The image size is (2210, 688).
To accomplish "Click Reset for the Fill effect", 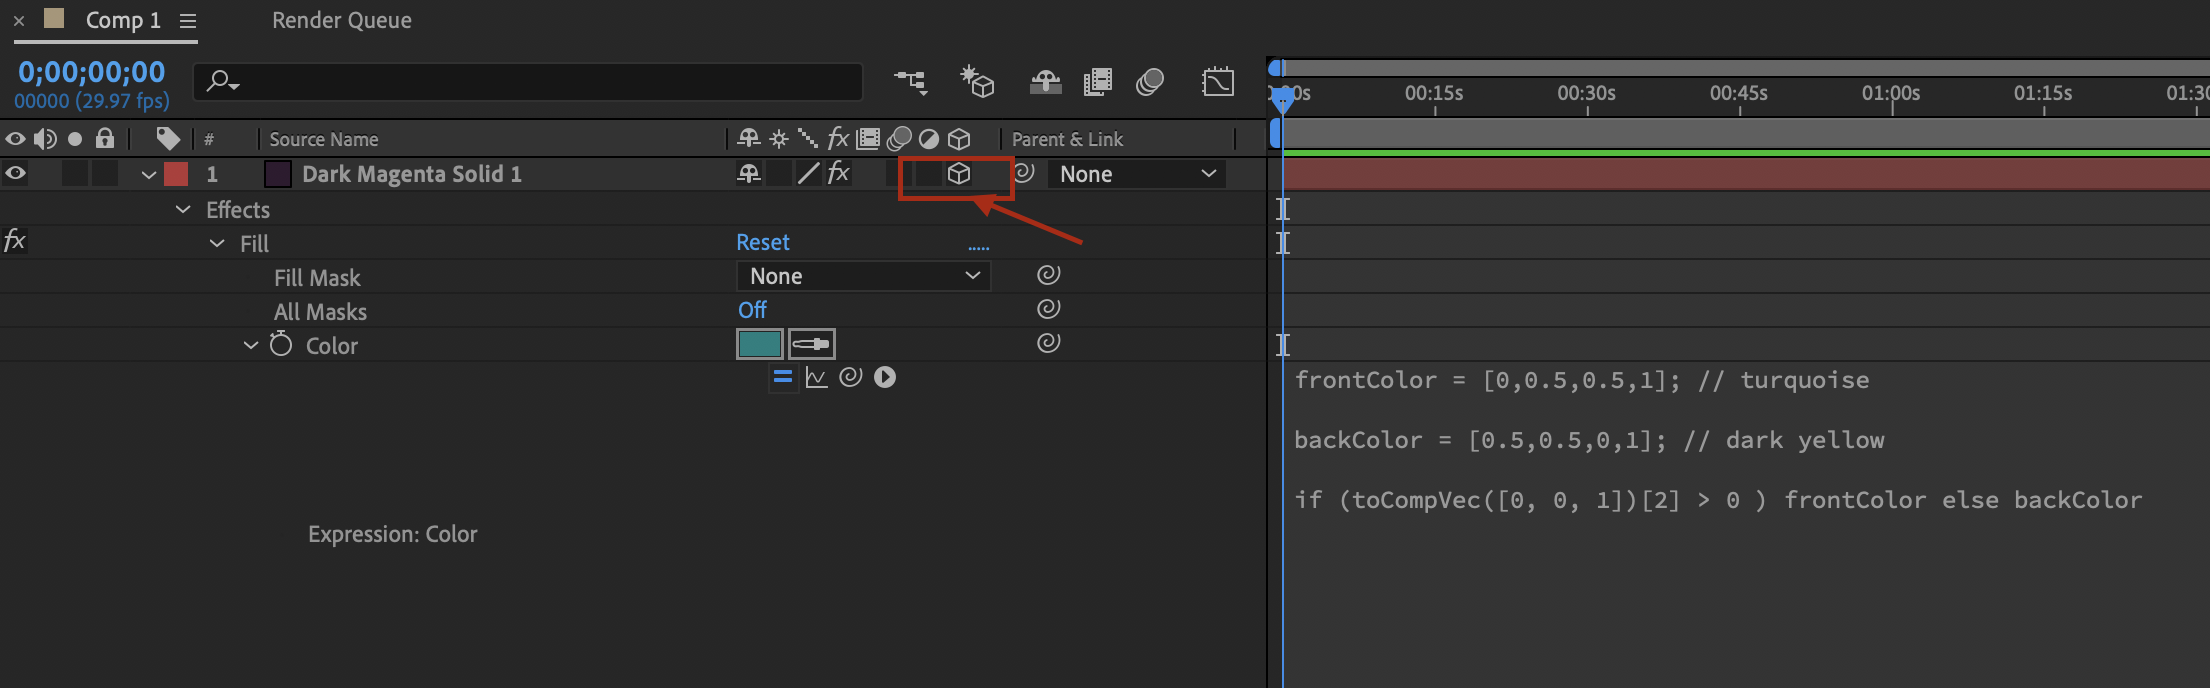I will (x=763, y=242).
